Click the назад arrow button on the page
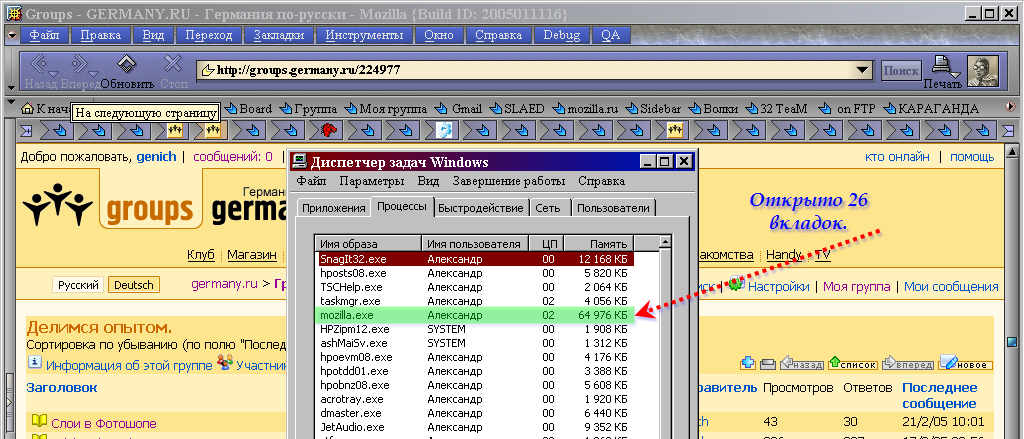 [x=802, y=364]
